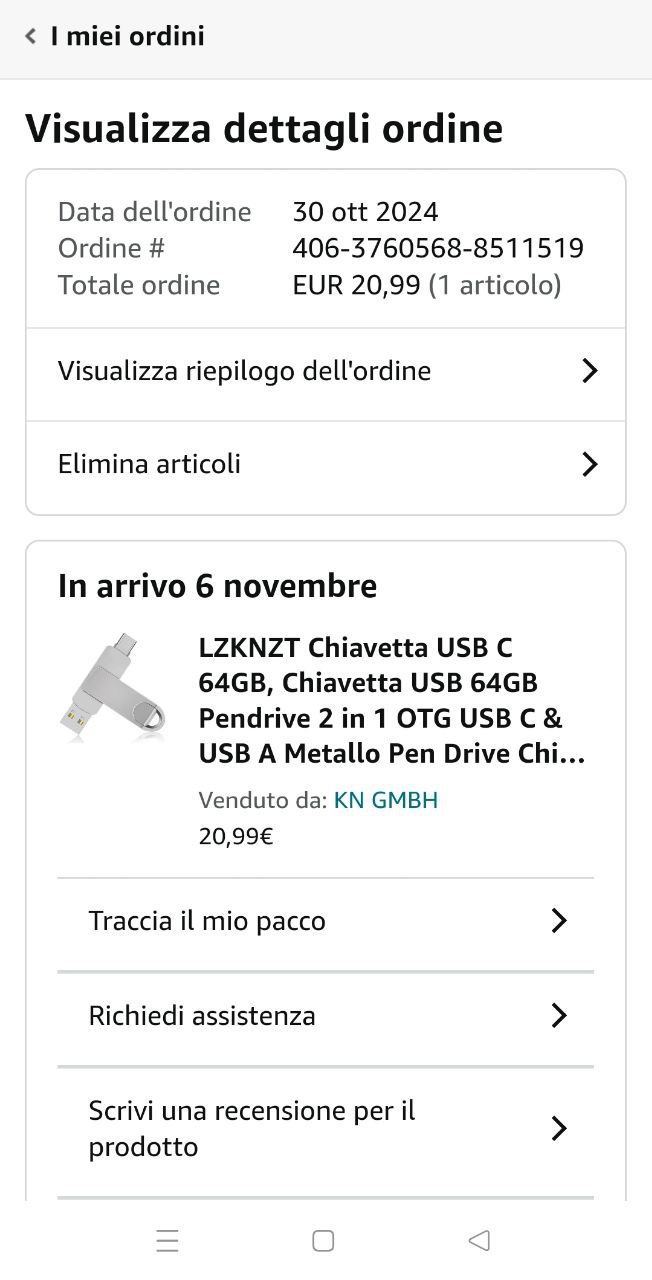Tap the chevron beside Scrivi una recensione
Image resolution: width=652 pixels, height=1280 pixels.
[559, 1128]
